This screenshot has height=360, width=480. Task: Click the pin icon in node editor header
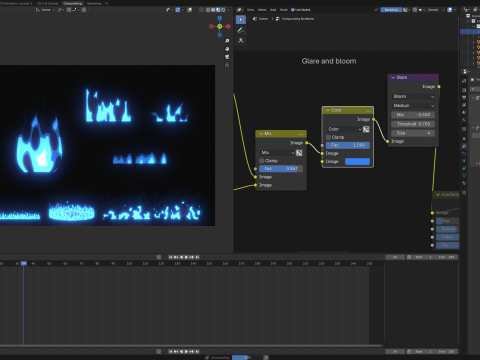point(376,10)
